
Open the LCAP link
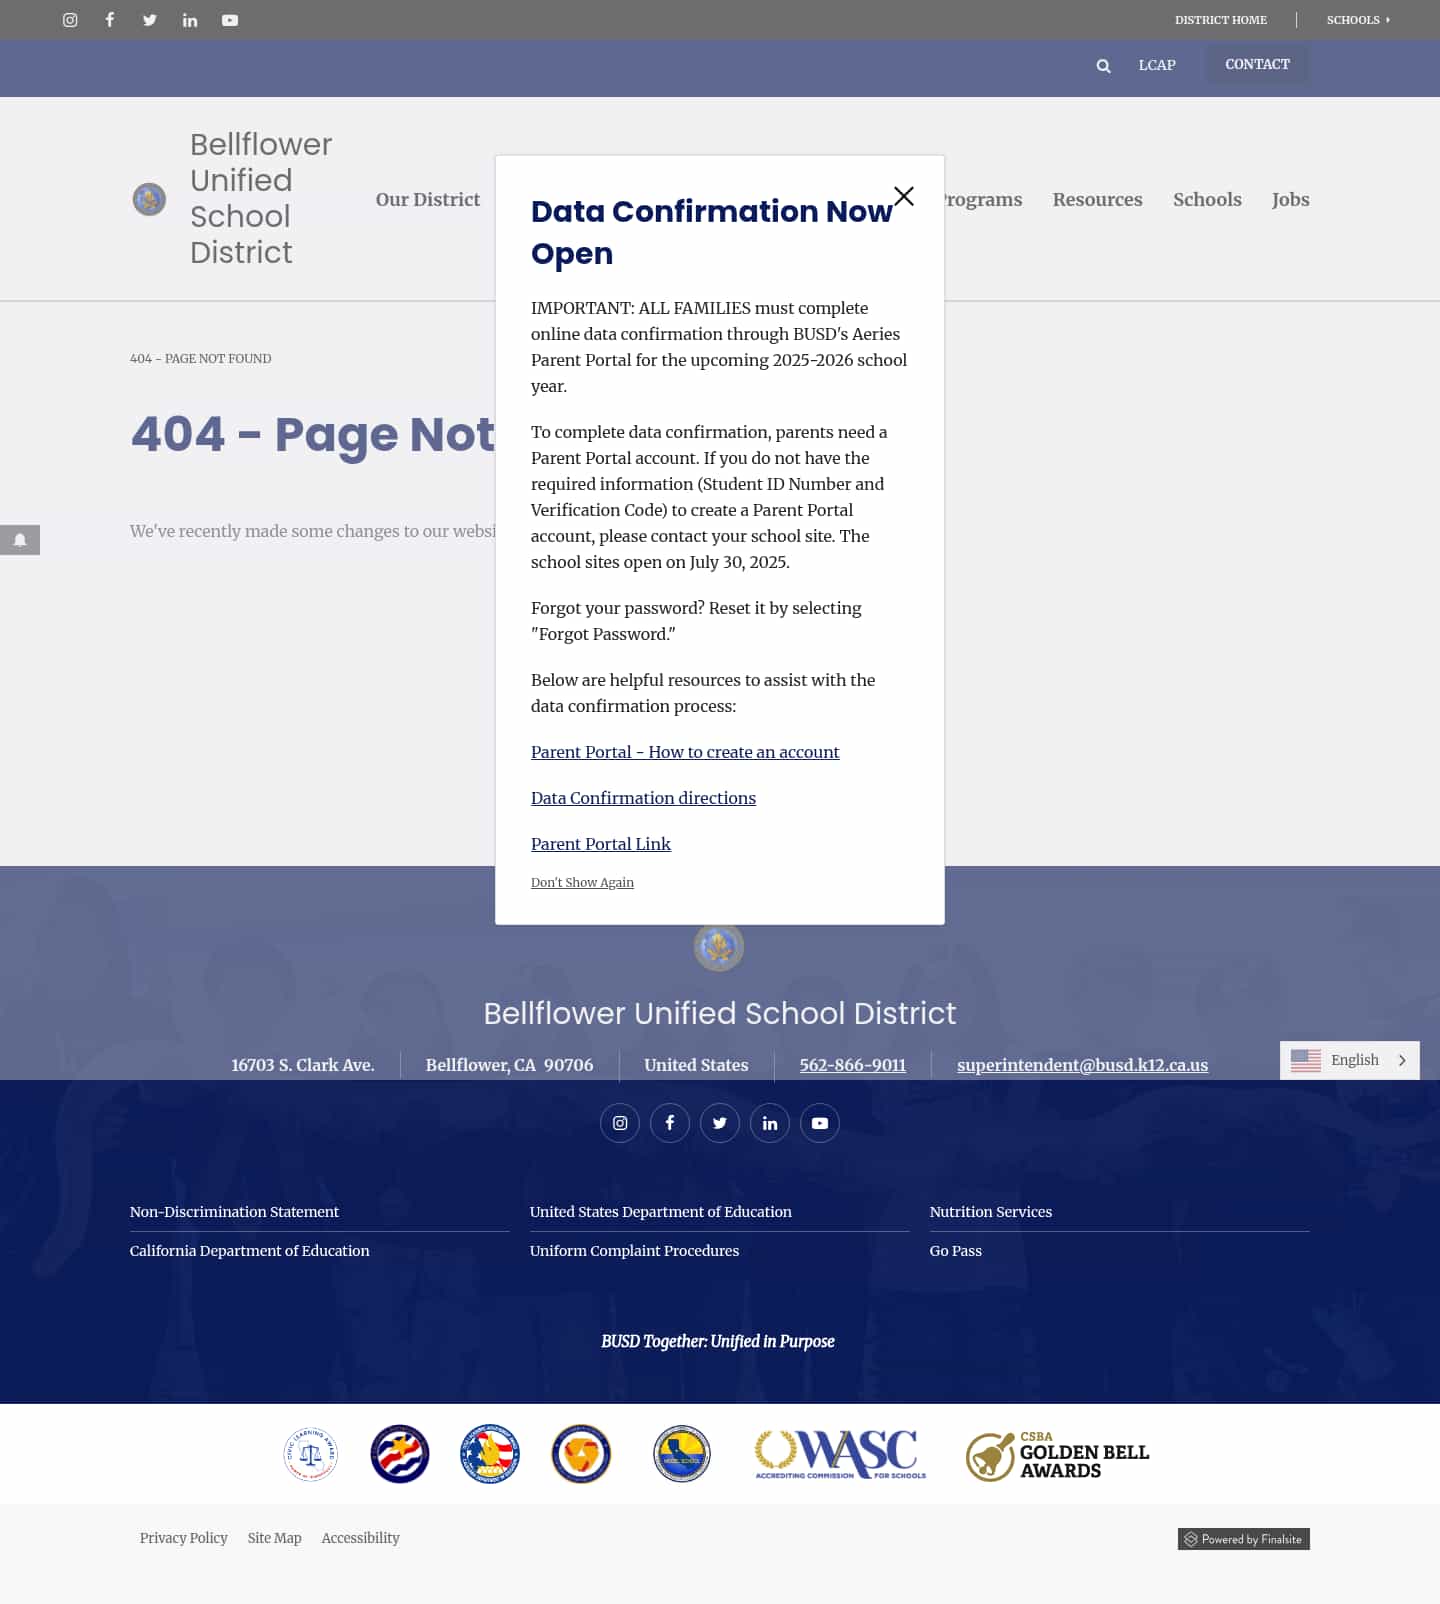[x=1157, y=65]
